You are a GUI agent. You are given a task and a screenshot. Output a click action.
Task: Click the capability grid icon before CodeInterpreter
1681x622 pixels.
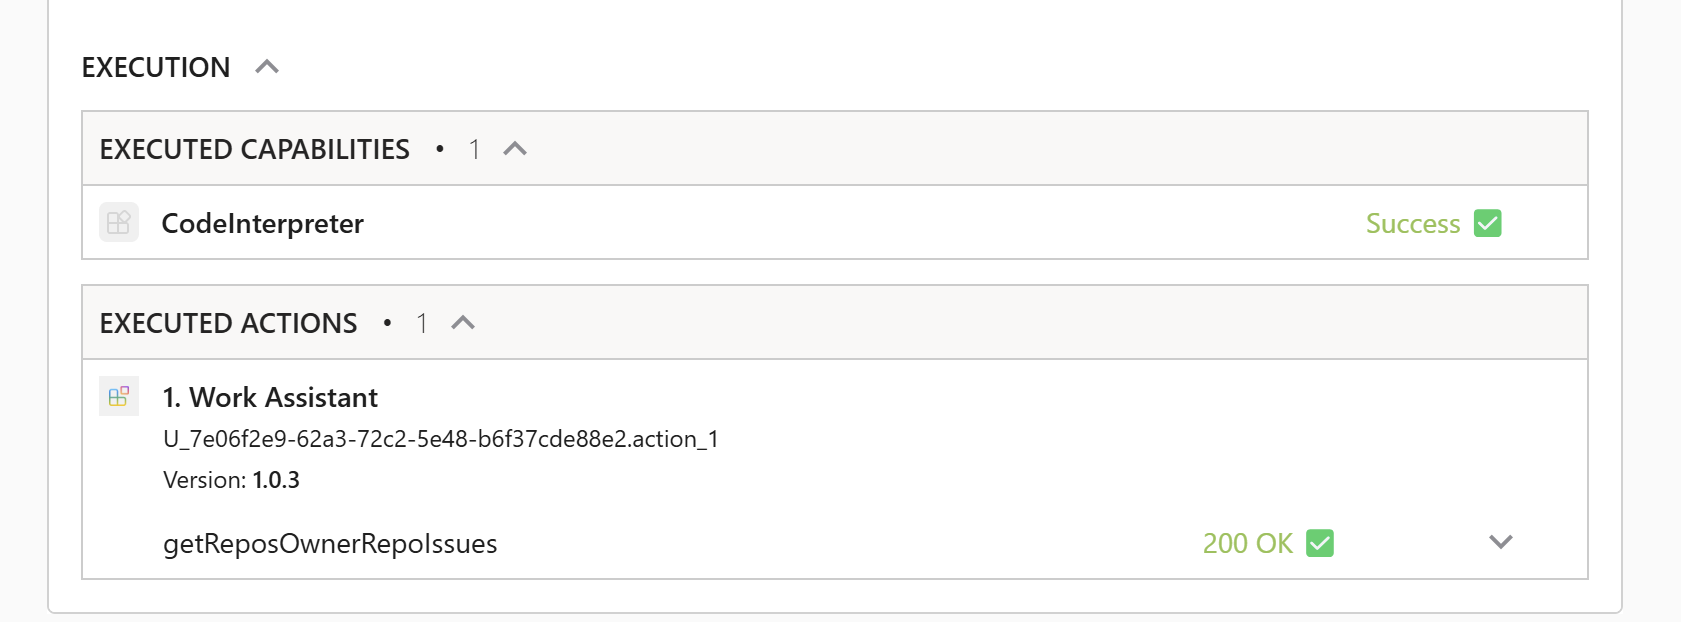click(118, 222)
